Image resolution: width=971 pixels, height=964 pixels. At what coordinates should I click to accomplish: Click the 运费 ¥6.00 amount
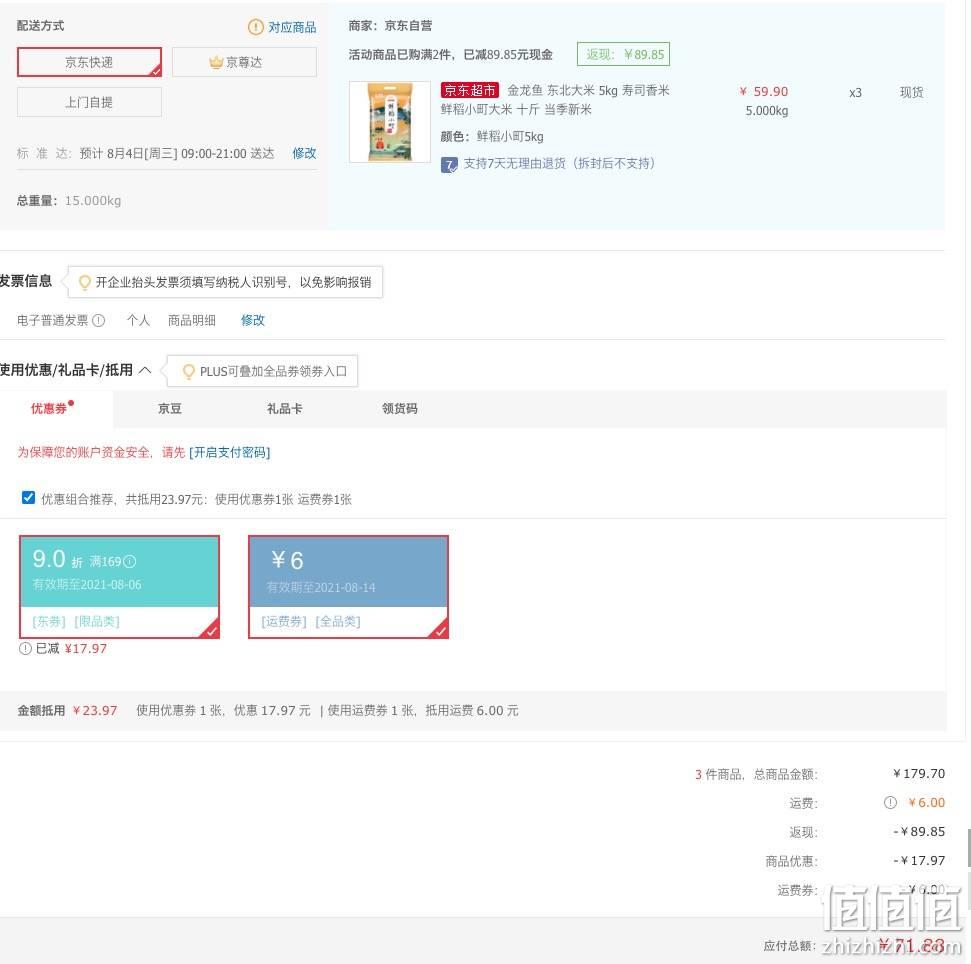[926, 803]
